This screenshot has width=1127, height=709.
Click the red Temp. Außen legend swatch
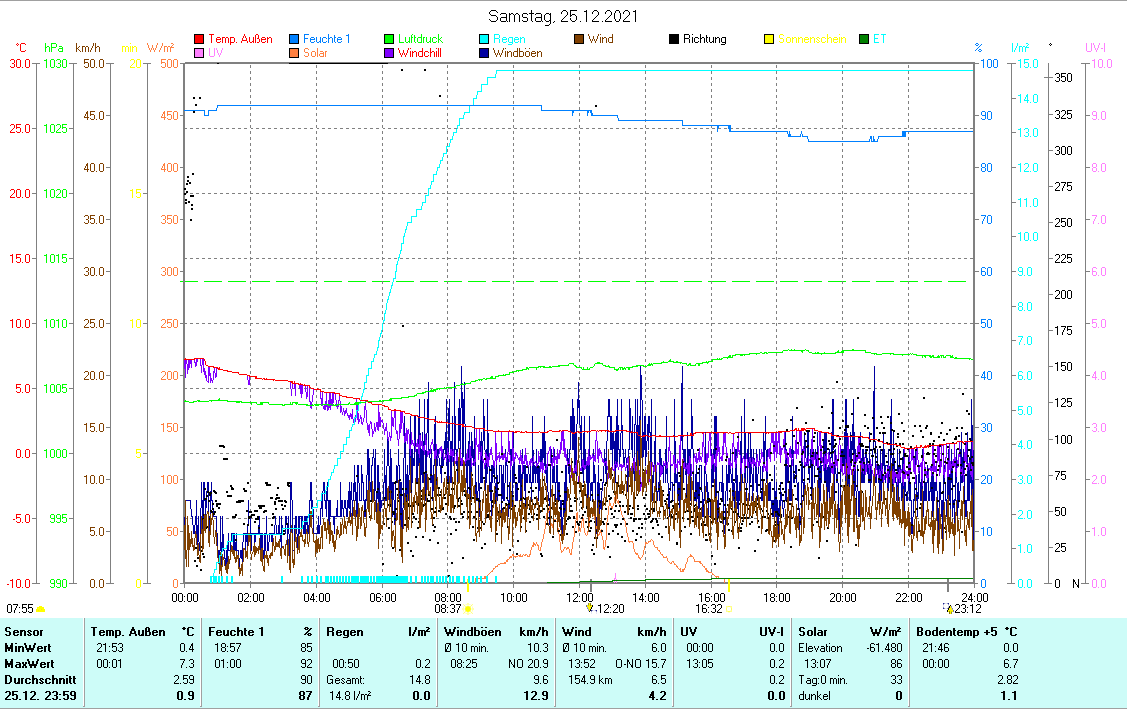pos(199,40)
